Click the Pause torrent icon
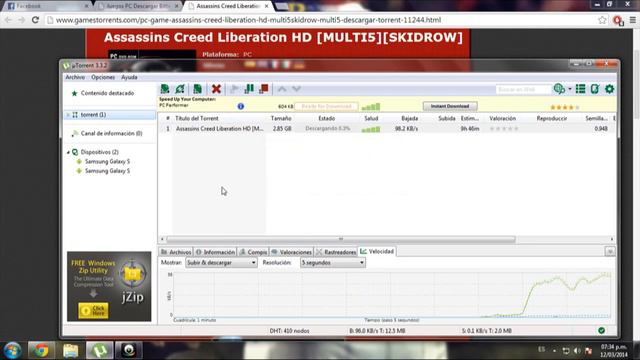This screenshot has width=640, height=360. pos(249,89)
